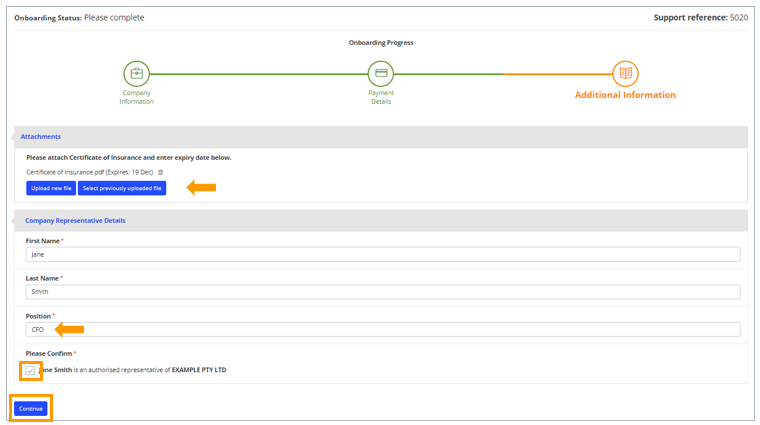The height and width of the screenshot is (425, 760).
Task: Click the orange progress line segment
Action: coord(556,73)
